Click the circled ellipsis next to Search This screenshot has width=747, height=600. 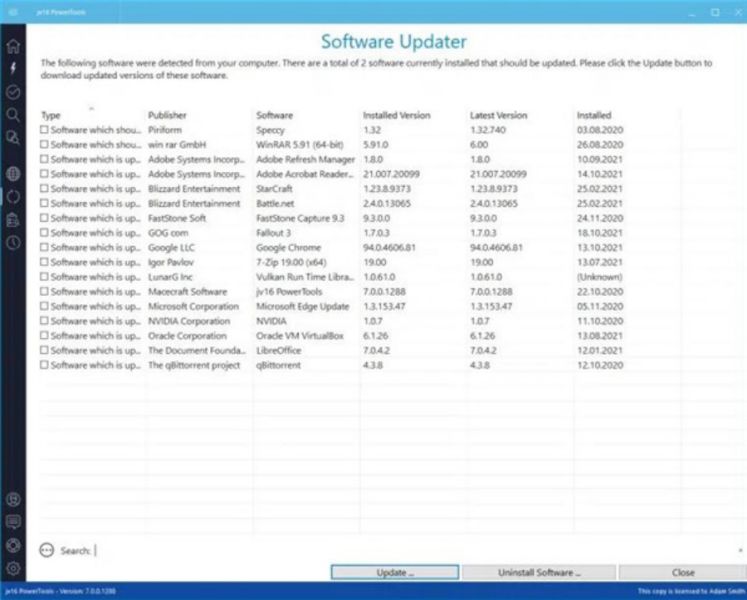47,550
